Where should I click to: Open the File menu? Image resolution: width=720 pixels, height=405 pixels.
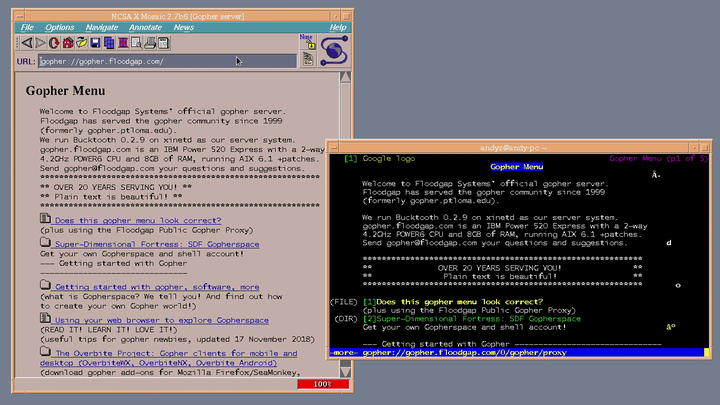coord(27,27)
